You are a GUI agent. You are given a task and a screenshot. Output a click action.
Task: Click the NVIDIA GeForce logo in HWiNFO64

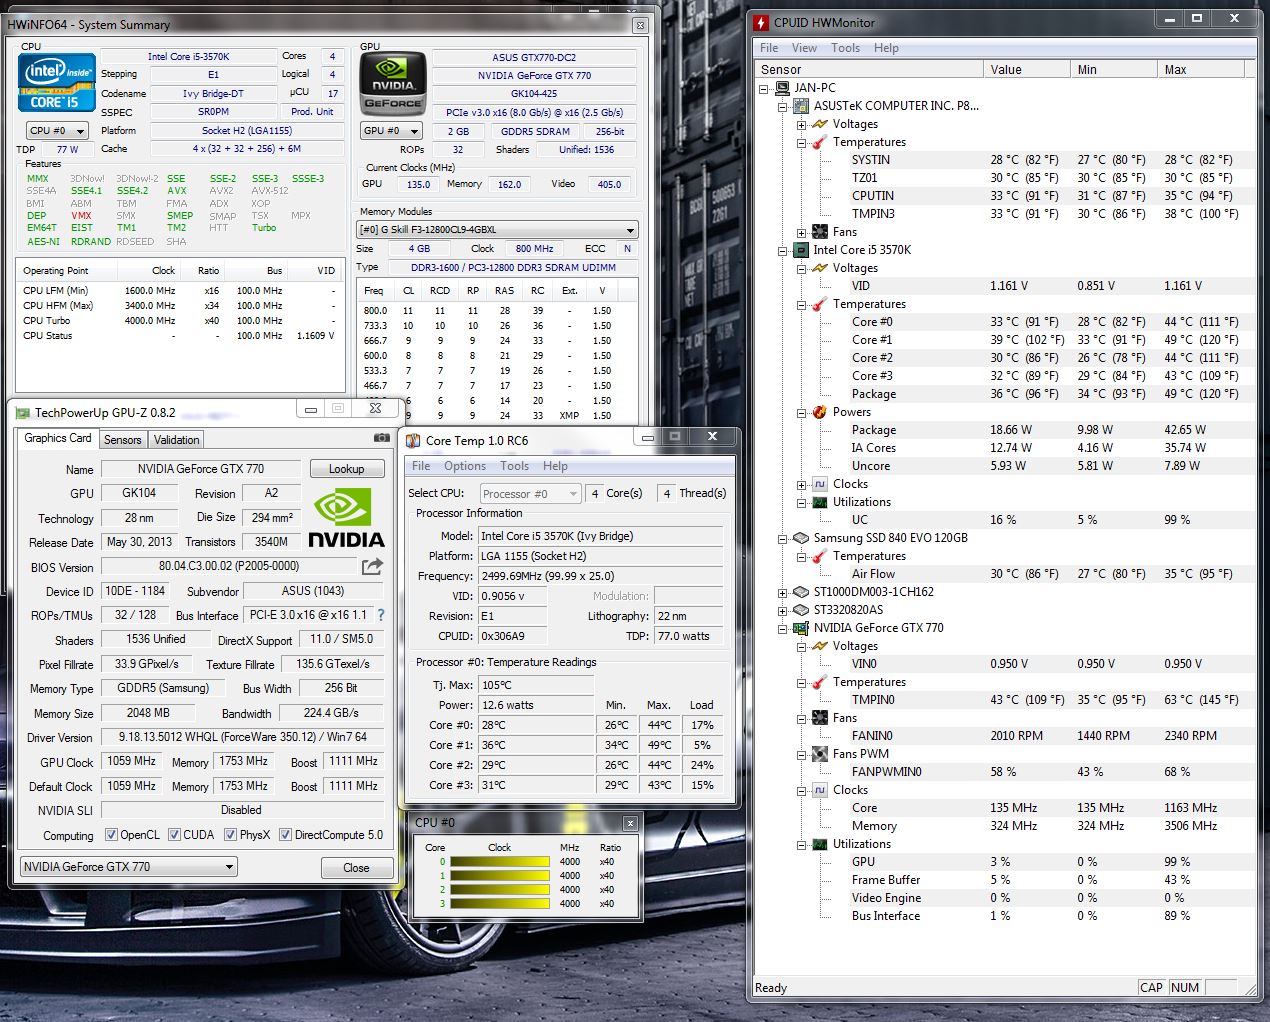coord(393,84)
